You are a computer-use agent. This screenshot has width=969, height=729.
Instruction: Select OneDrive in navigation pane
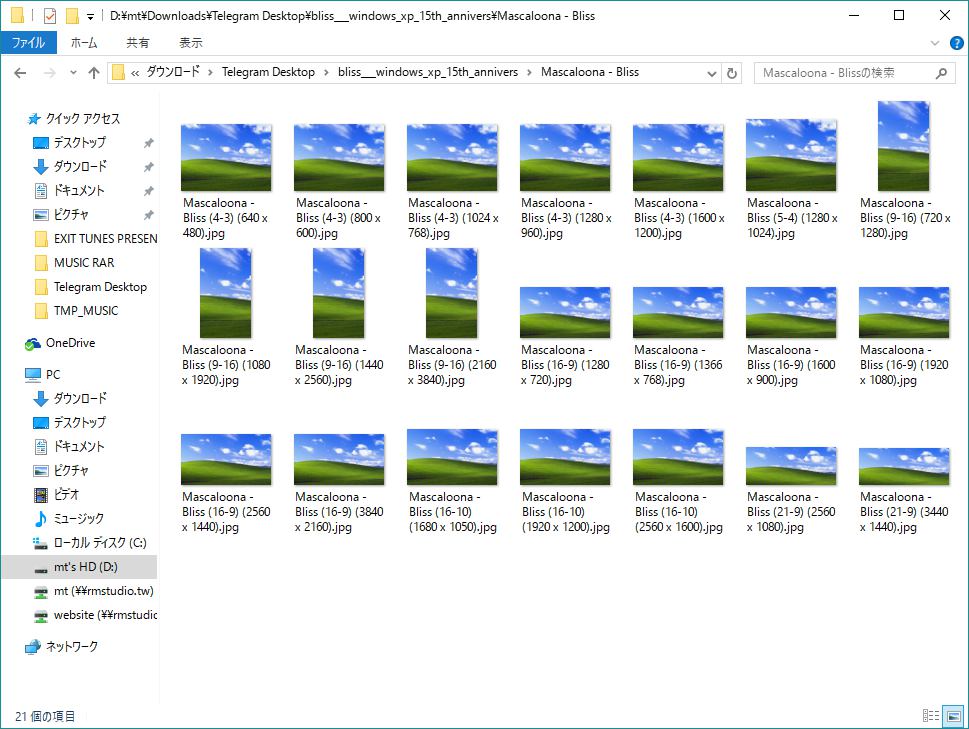[x=70, y=343]
